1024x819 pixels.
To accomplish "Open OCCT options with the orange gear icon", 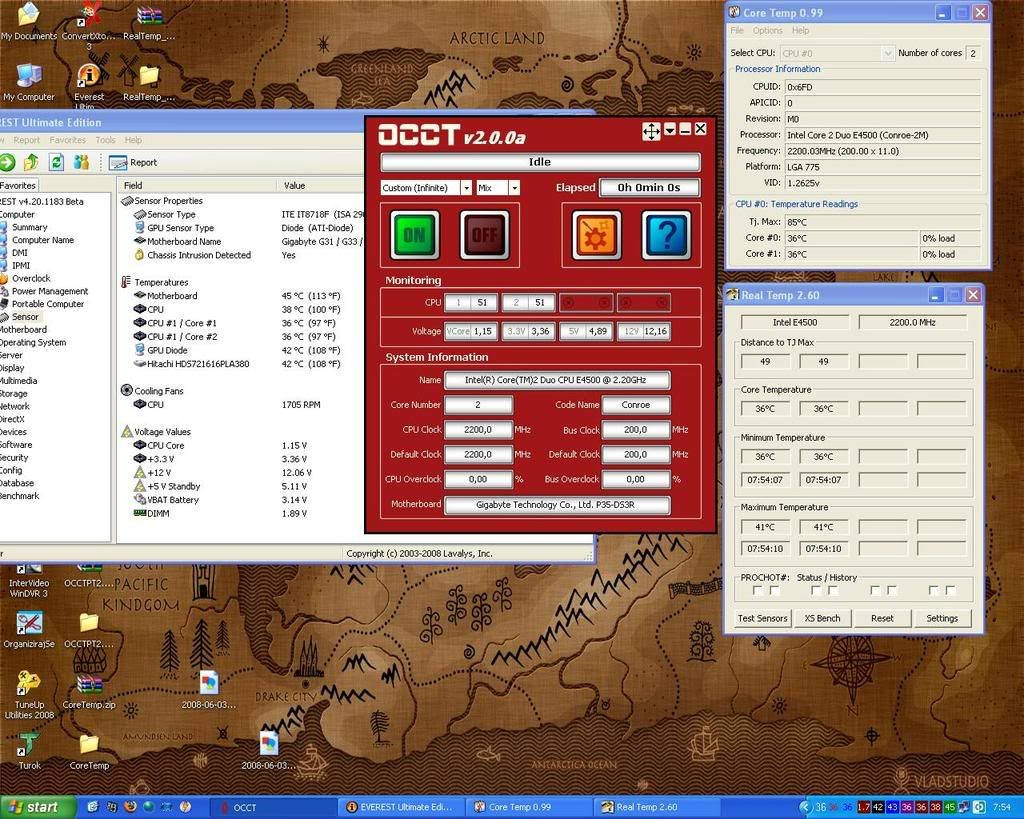I will coord(596,234).
